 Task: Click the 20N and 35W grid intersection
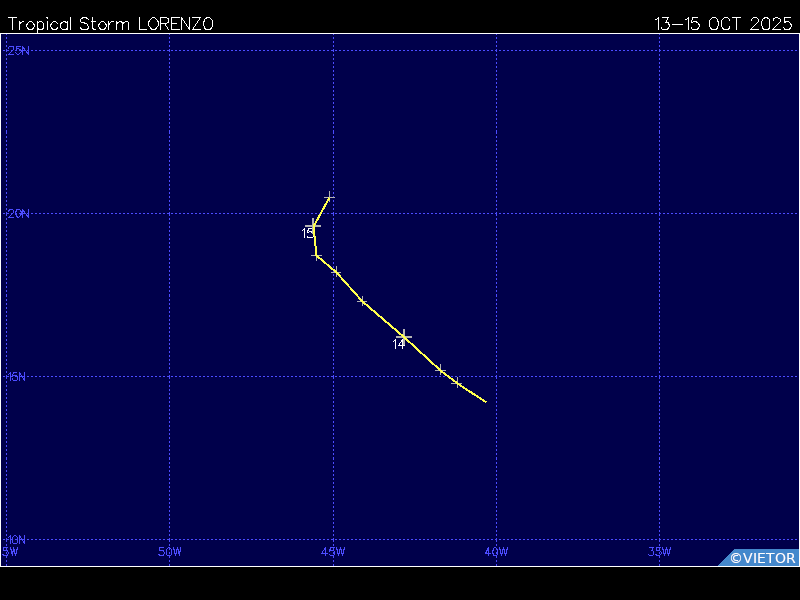[x=659, y=213]
